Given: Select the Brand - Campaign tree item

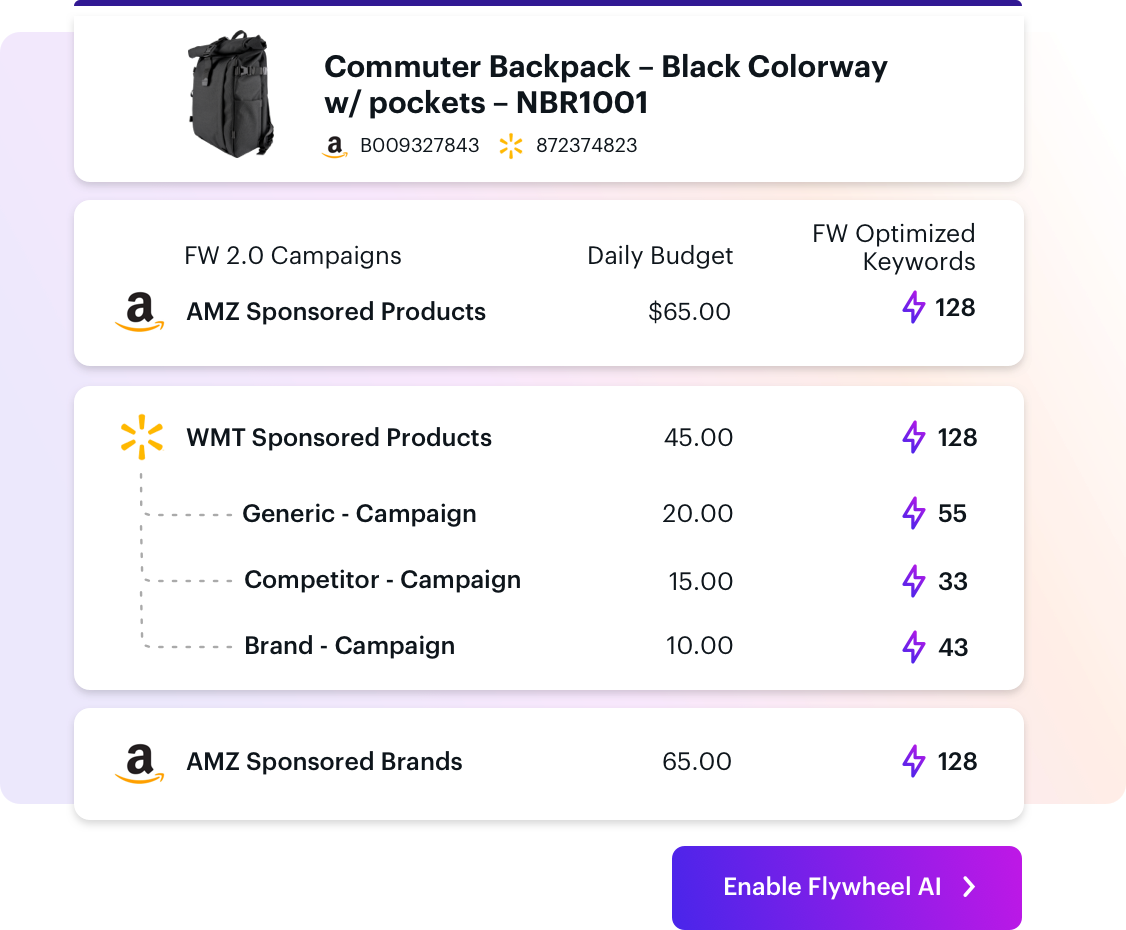Looking at the screenshot, I should (x=349, y=646).
